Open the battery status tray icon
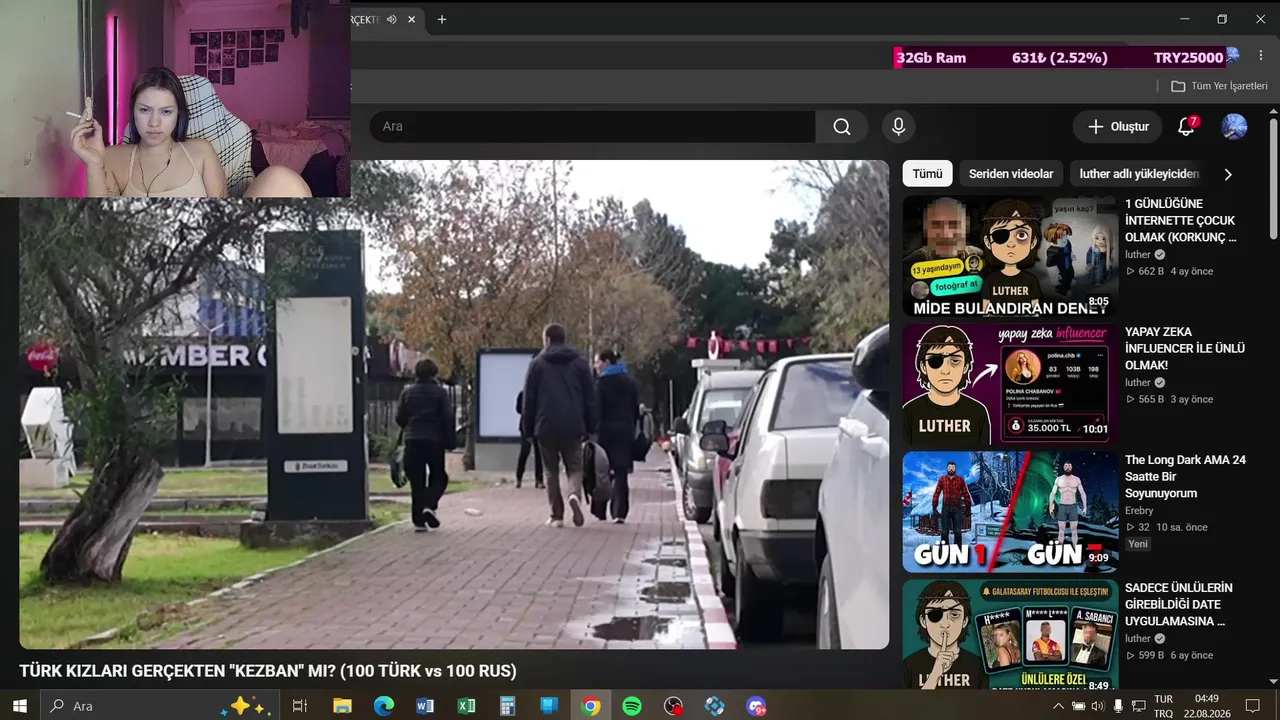The width and height of the screenshot is (1280, 720). click(x=1079, y=706)
